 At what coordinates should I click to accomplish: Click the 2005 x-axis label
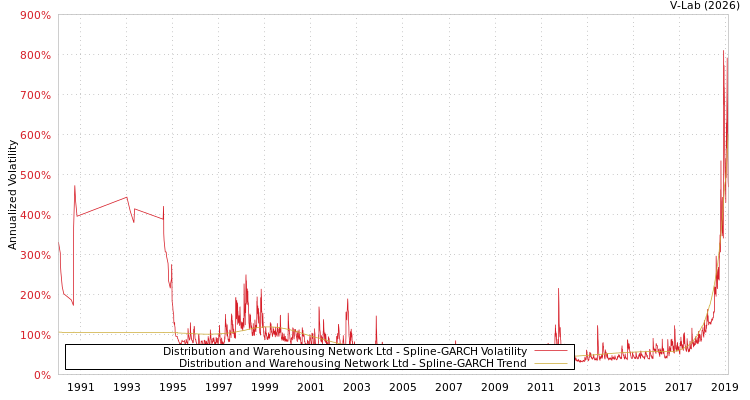coord(403,387)
